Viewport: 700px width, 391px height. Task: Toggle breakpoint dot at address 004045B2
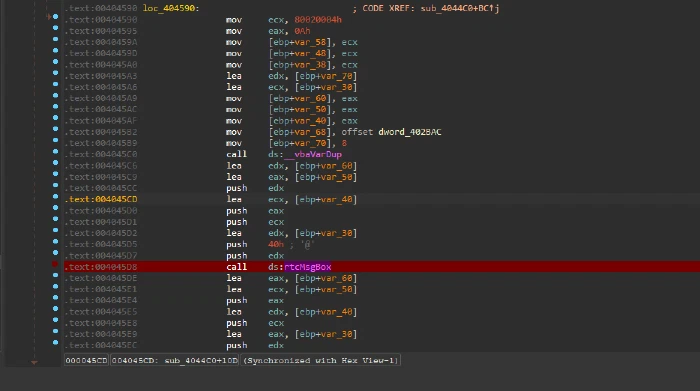coord(55,129)
